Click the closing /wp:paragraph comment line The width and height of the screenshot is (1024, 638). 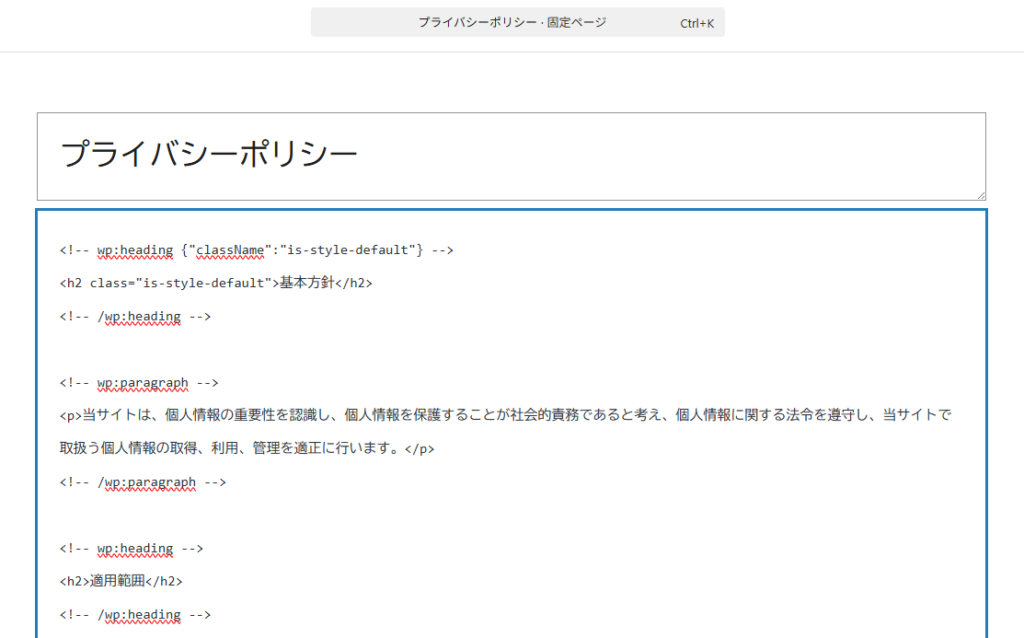click(142, 482)
